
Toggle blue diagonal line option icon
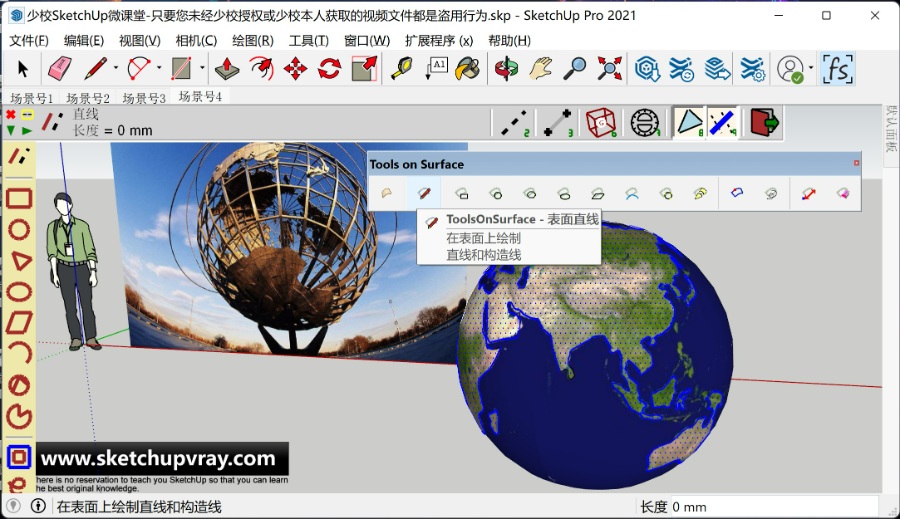click(x=723, y=123)
